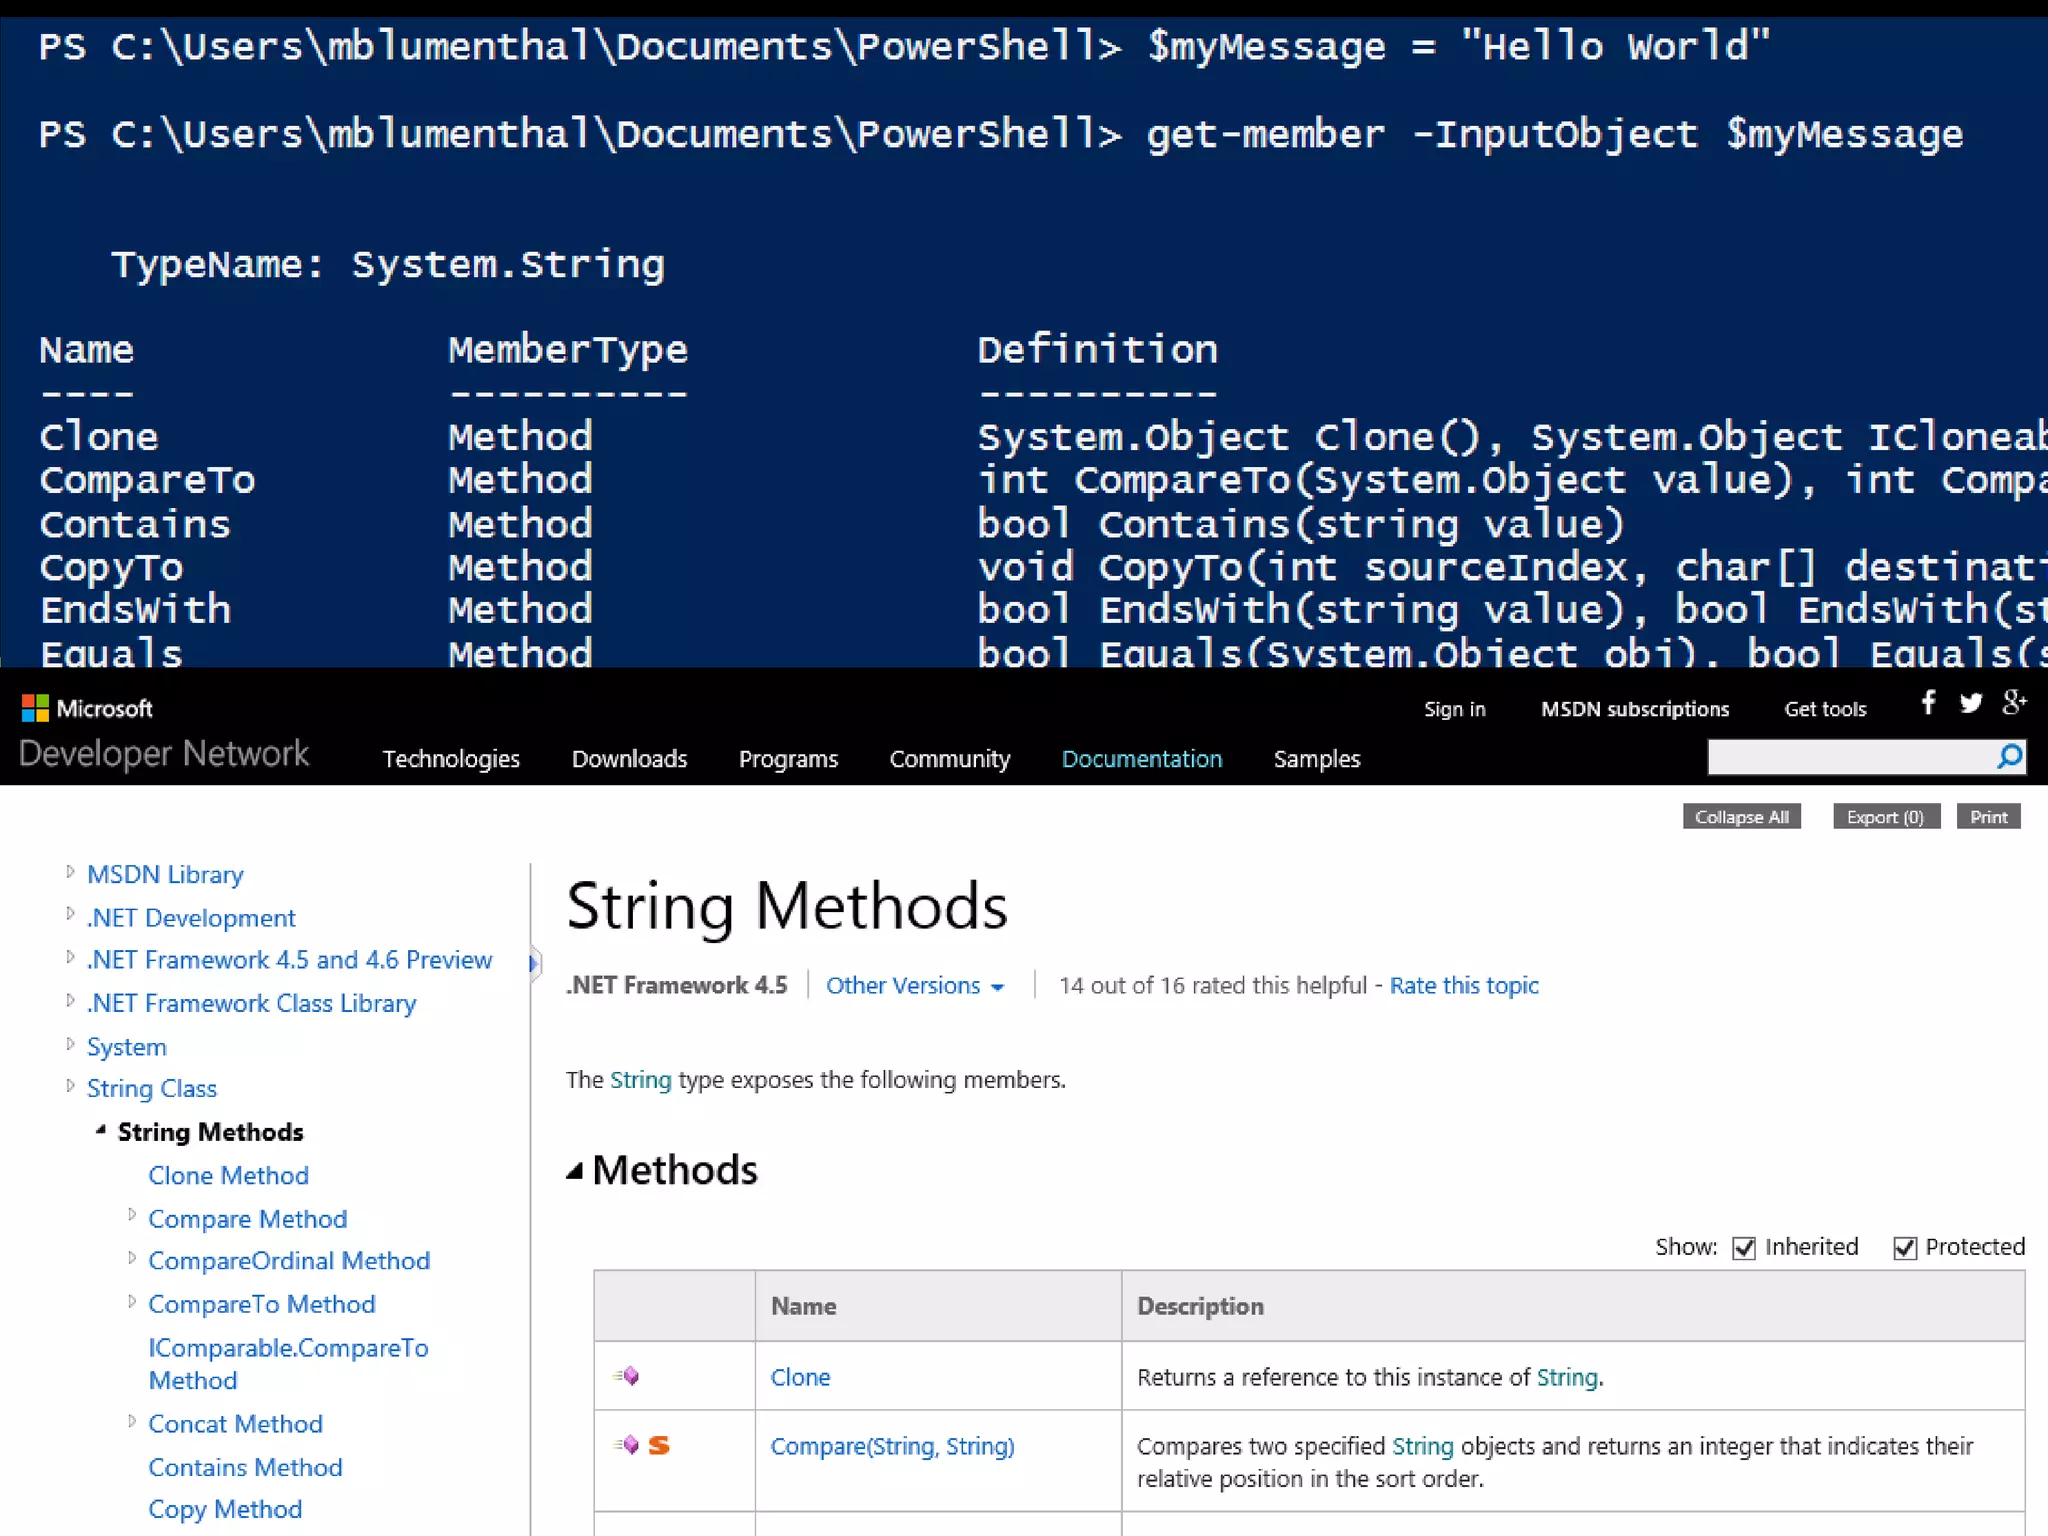Open the Documentation menu tab
This screenshot has height=1536, width=2048.
point(1141,759)
